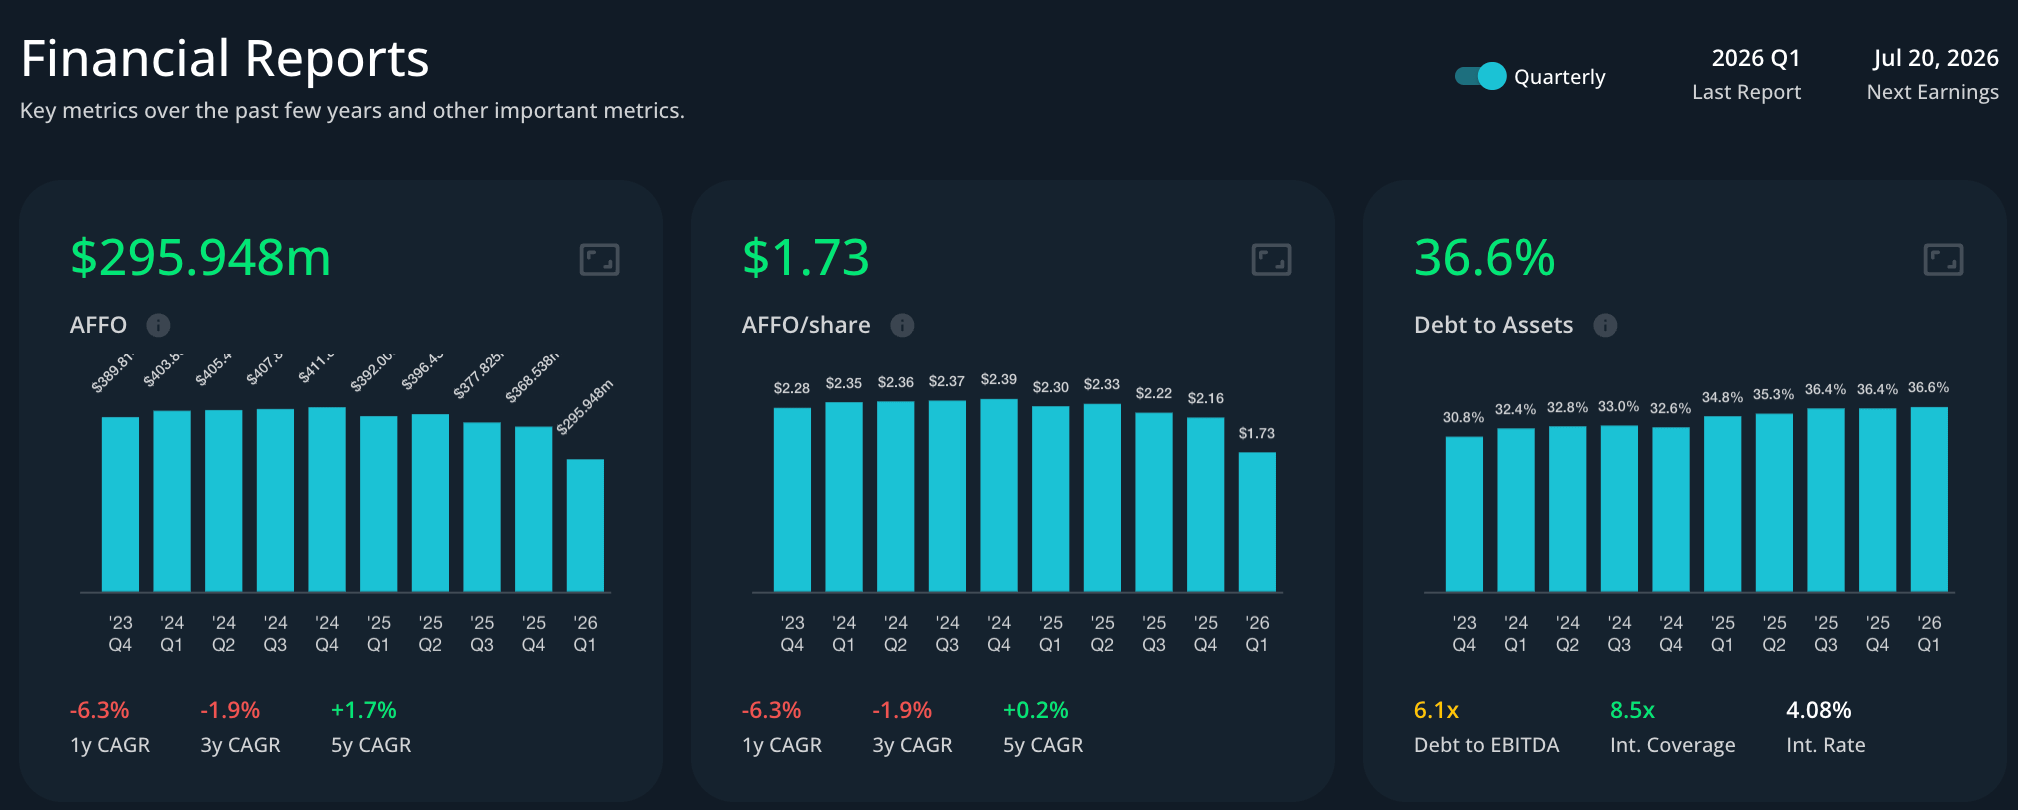Image resolution: width=2018 pixels, height=810 pixels.
Task: Expand the AFFO/share chart to fullscreen
Action: [x=1272, y=260]
